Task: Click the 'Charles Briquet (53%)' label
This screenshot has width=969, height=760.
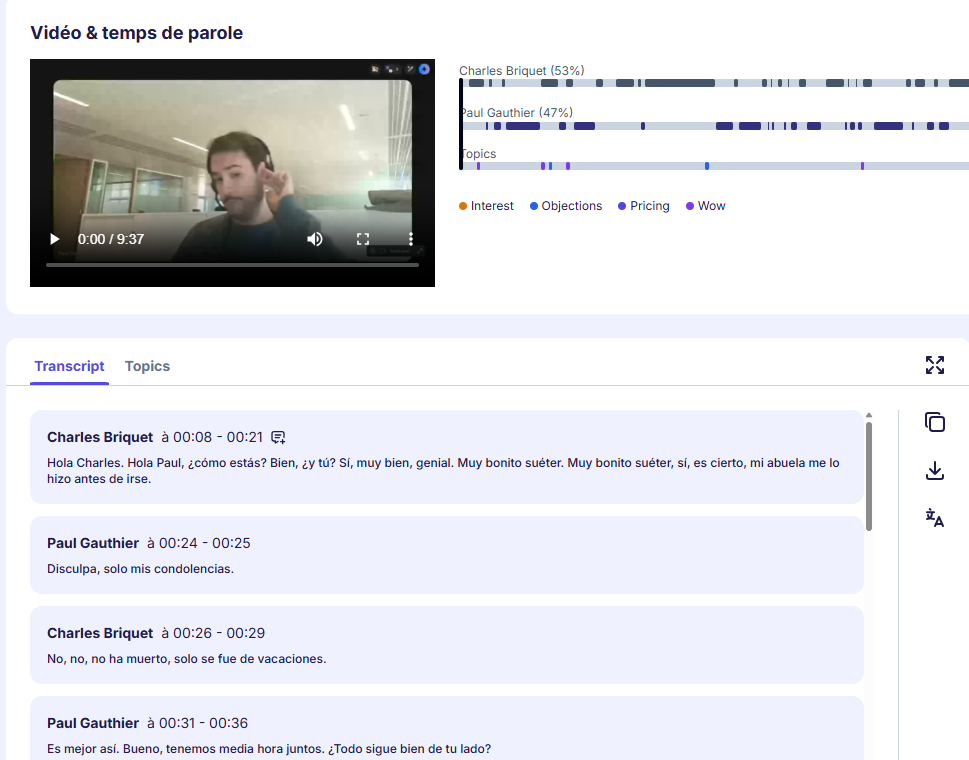Action: (522, 70)
